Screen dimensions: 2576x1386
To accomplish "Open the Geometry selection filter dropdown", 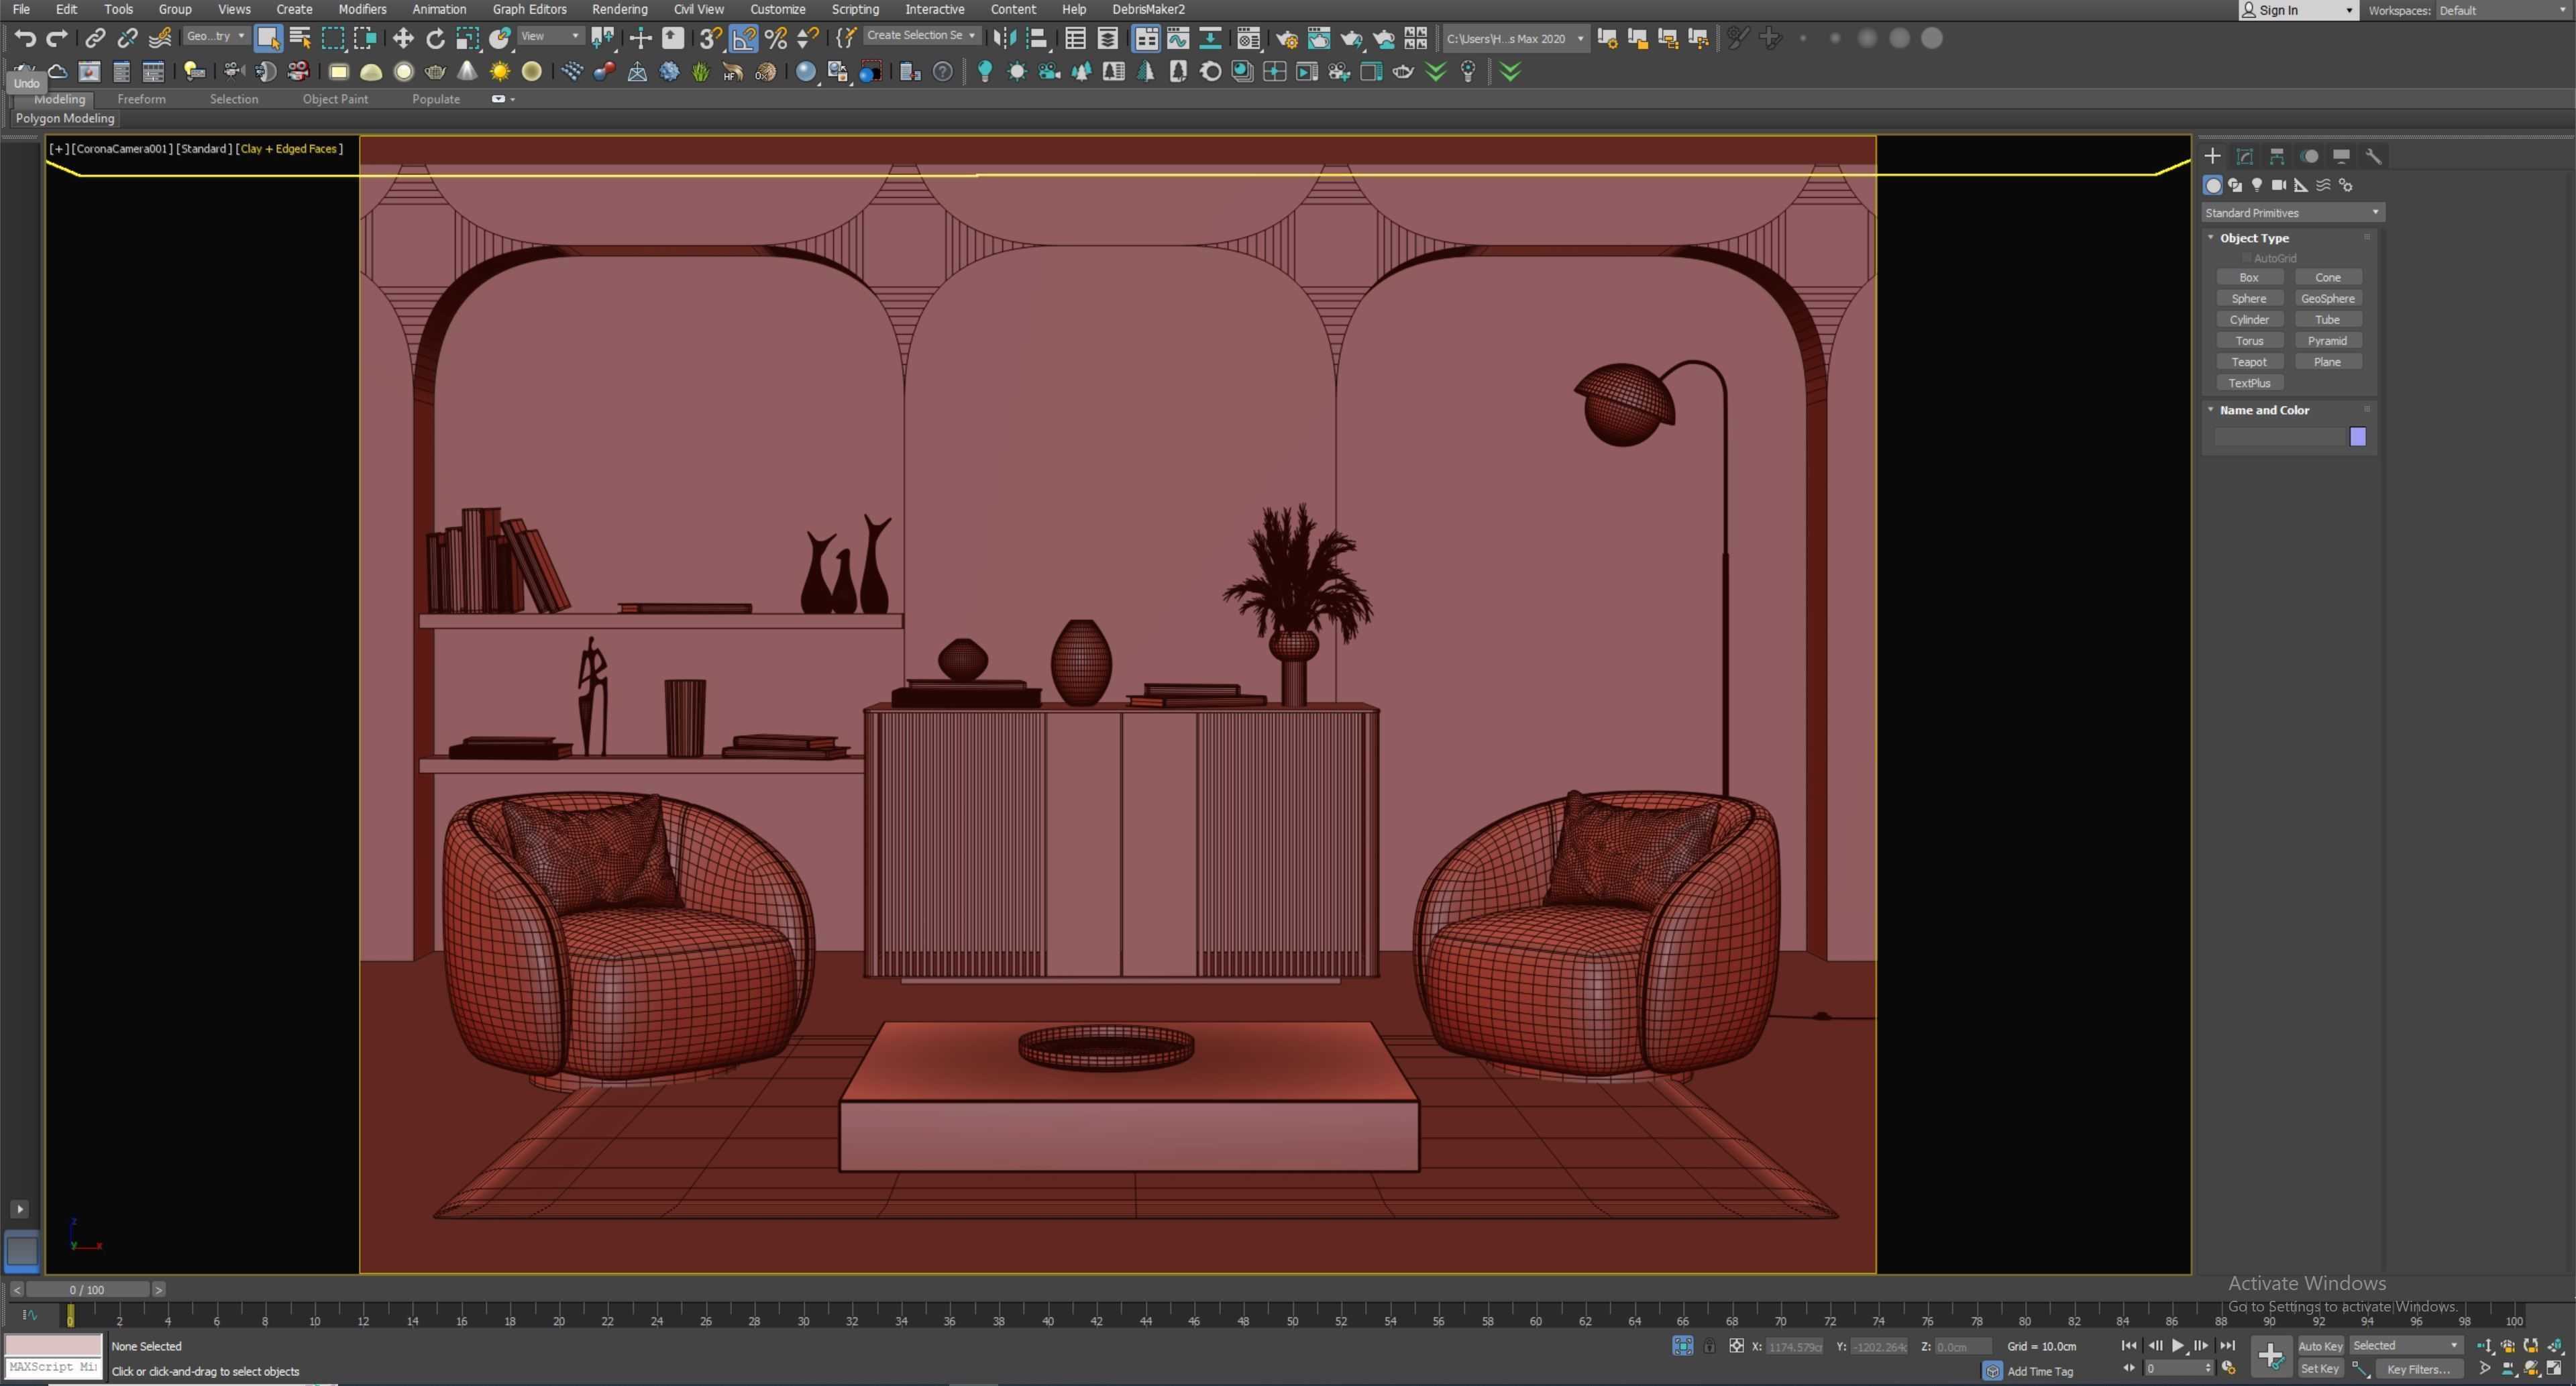I will (x=215, y=36).
